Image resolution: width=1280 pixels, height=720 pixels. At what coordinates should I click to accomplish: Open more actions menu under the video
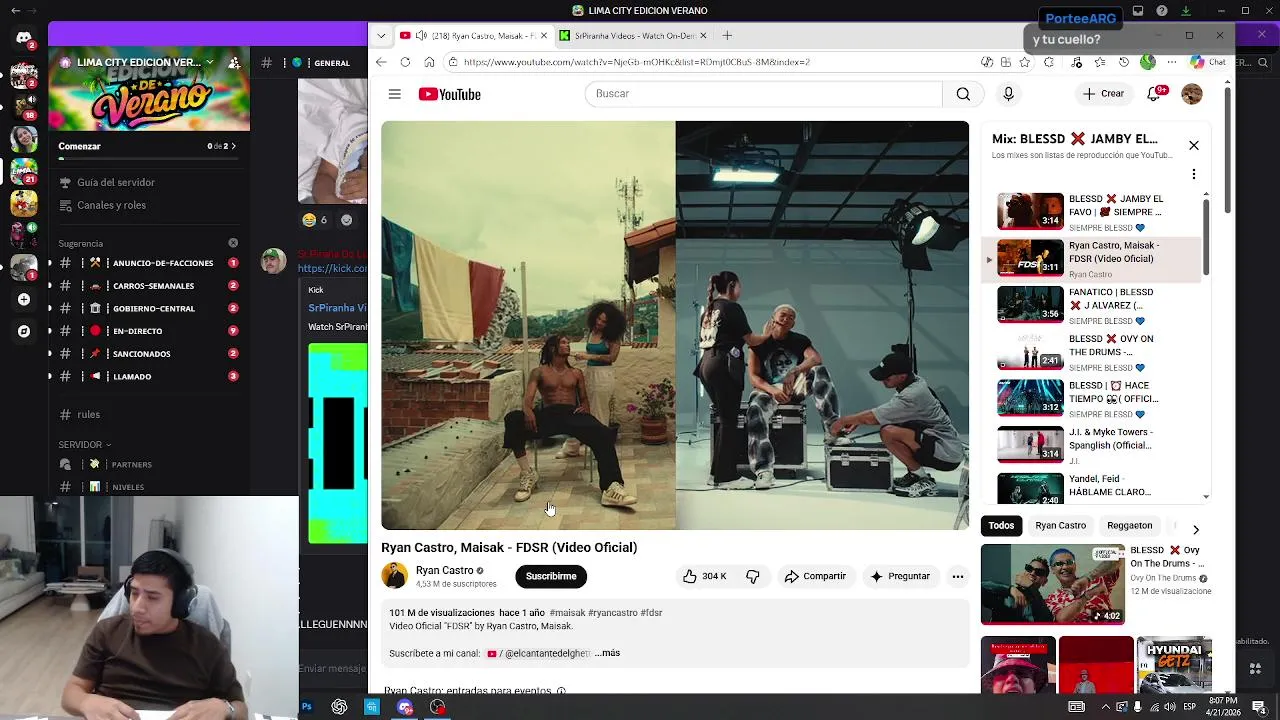(x=958, y=576)
